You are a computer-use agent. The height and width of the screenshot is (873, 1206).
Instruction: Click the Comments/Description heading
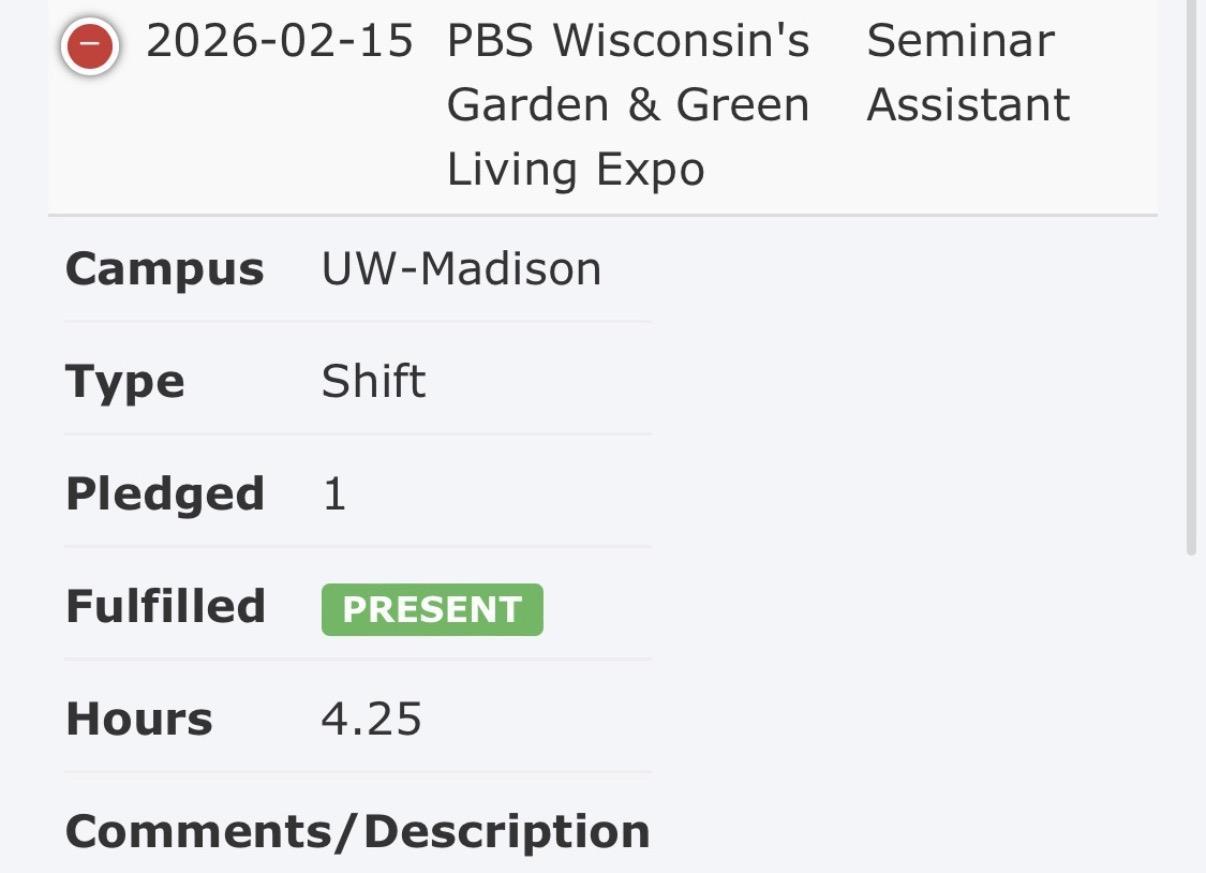tap(357, 832)
